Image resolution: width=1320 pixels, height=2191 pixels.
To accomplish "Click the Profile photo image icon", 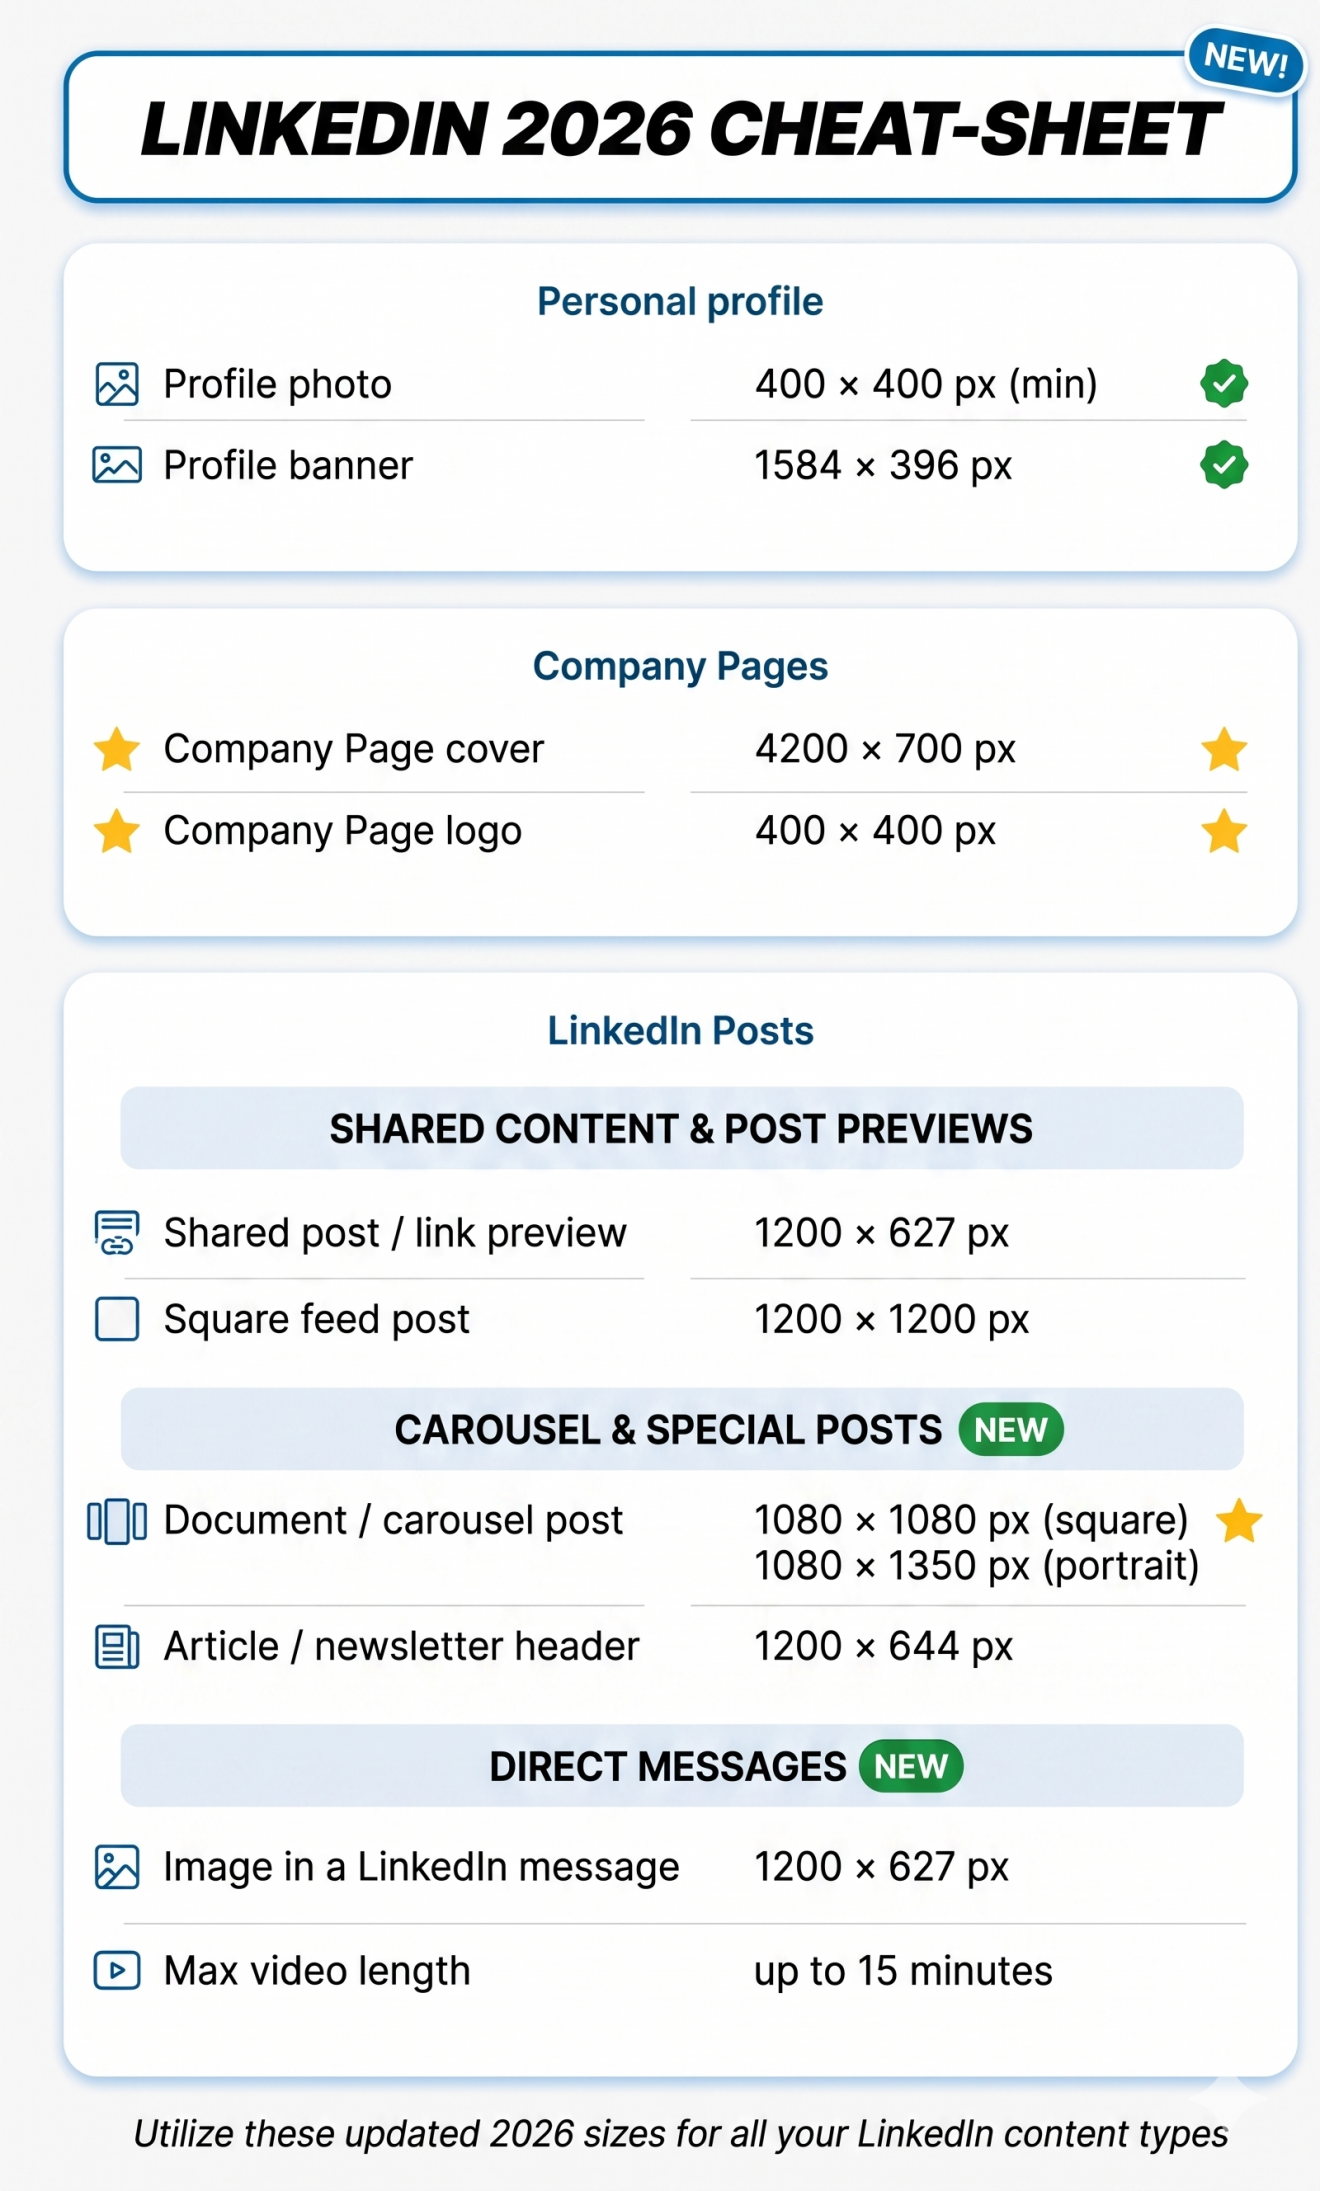I will 117,384.
